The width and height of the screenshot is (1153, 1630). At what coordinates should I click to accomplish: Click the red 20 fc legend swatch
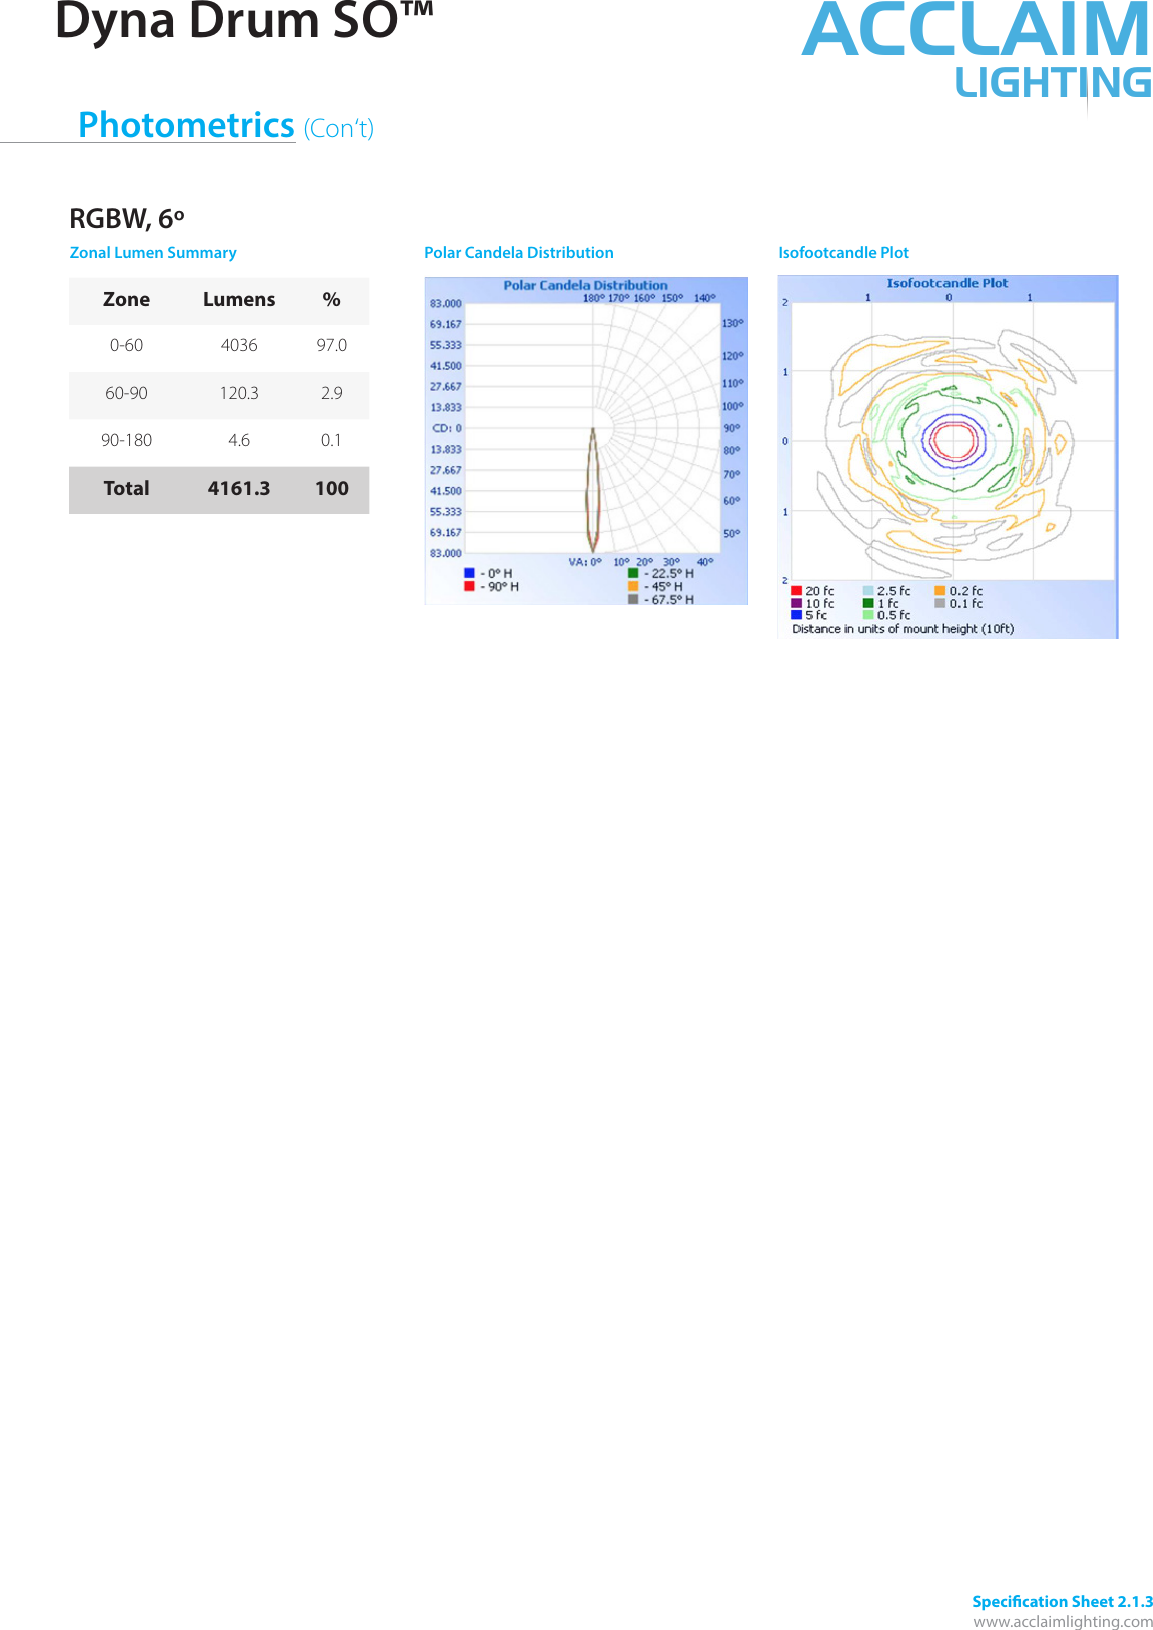coord(796,591)
